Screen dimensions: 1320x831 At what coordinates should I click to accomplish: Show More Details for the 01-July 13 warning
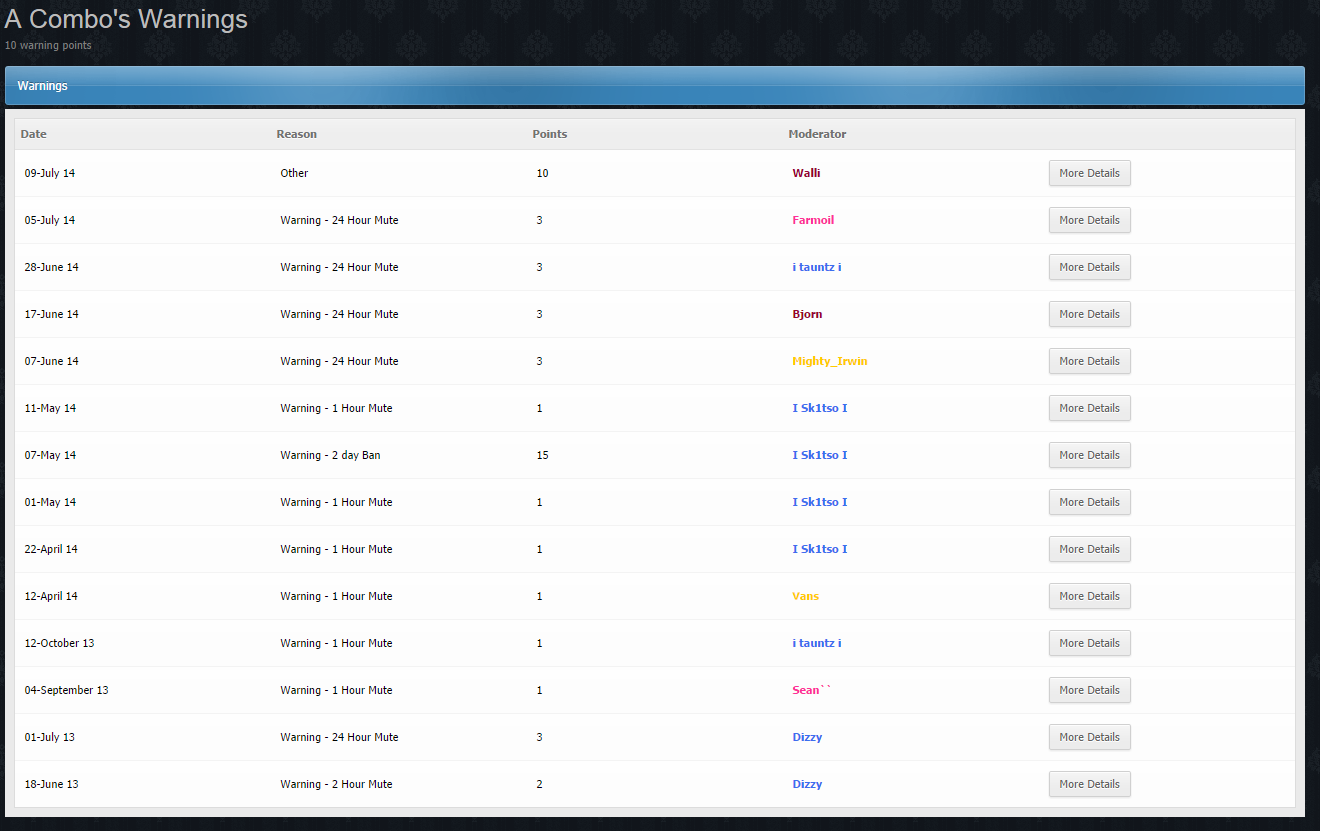point(1089,737)
